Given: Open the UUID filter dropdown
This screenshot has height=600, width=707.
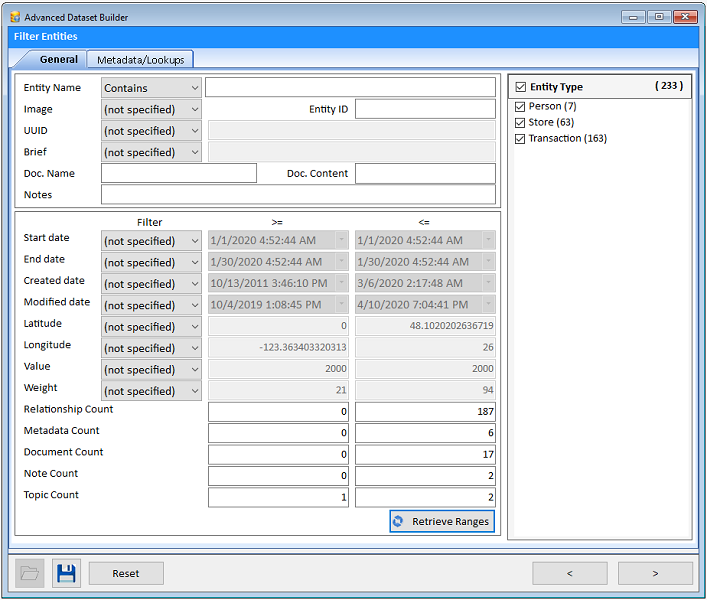Looking at the screenshot, I should coord(151,131).
